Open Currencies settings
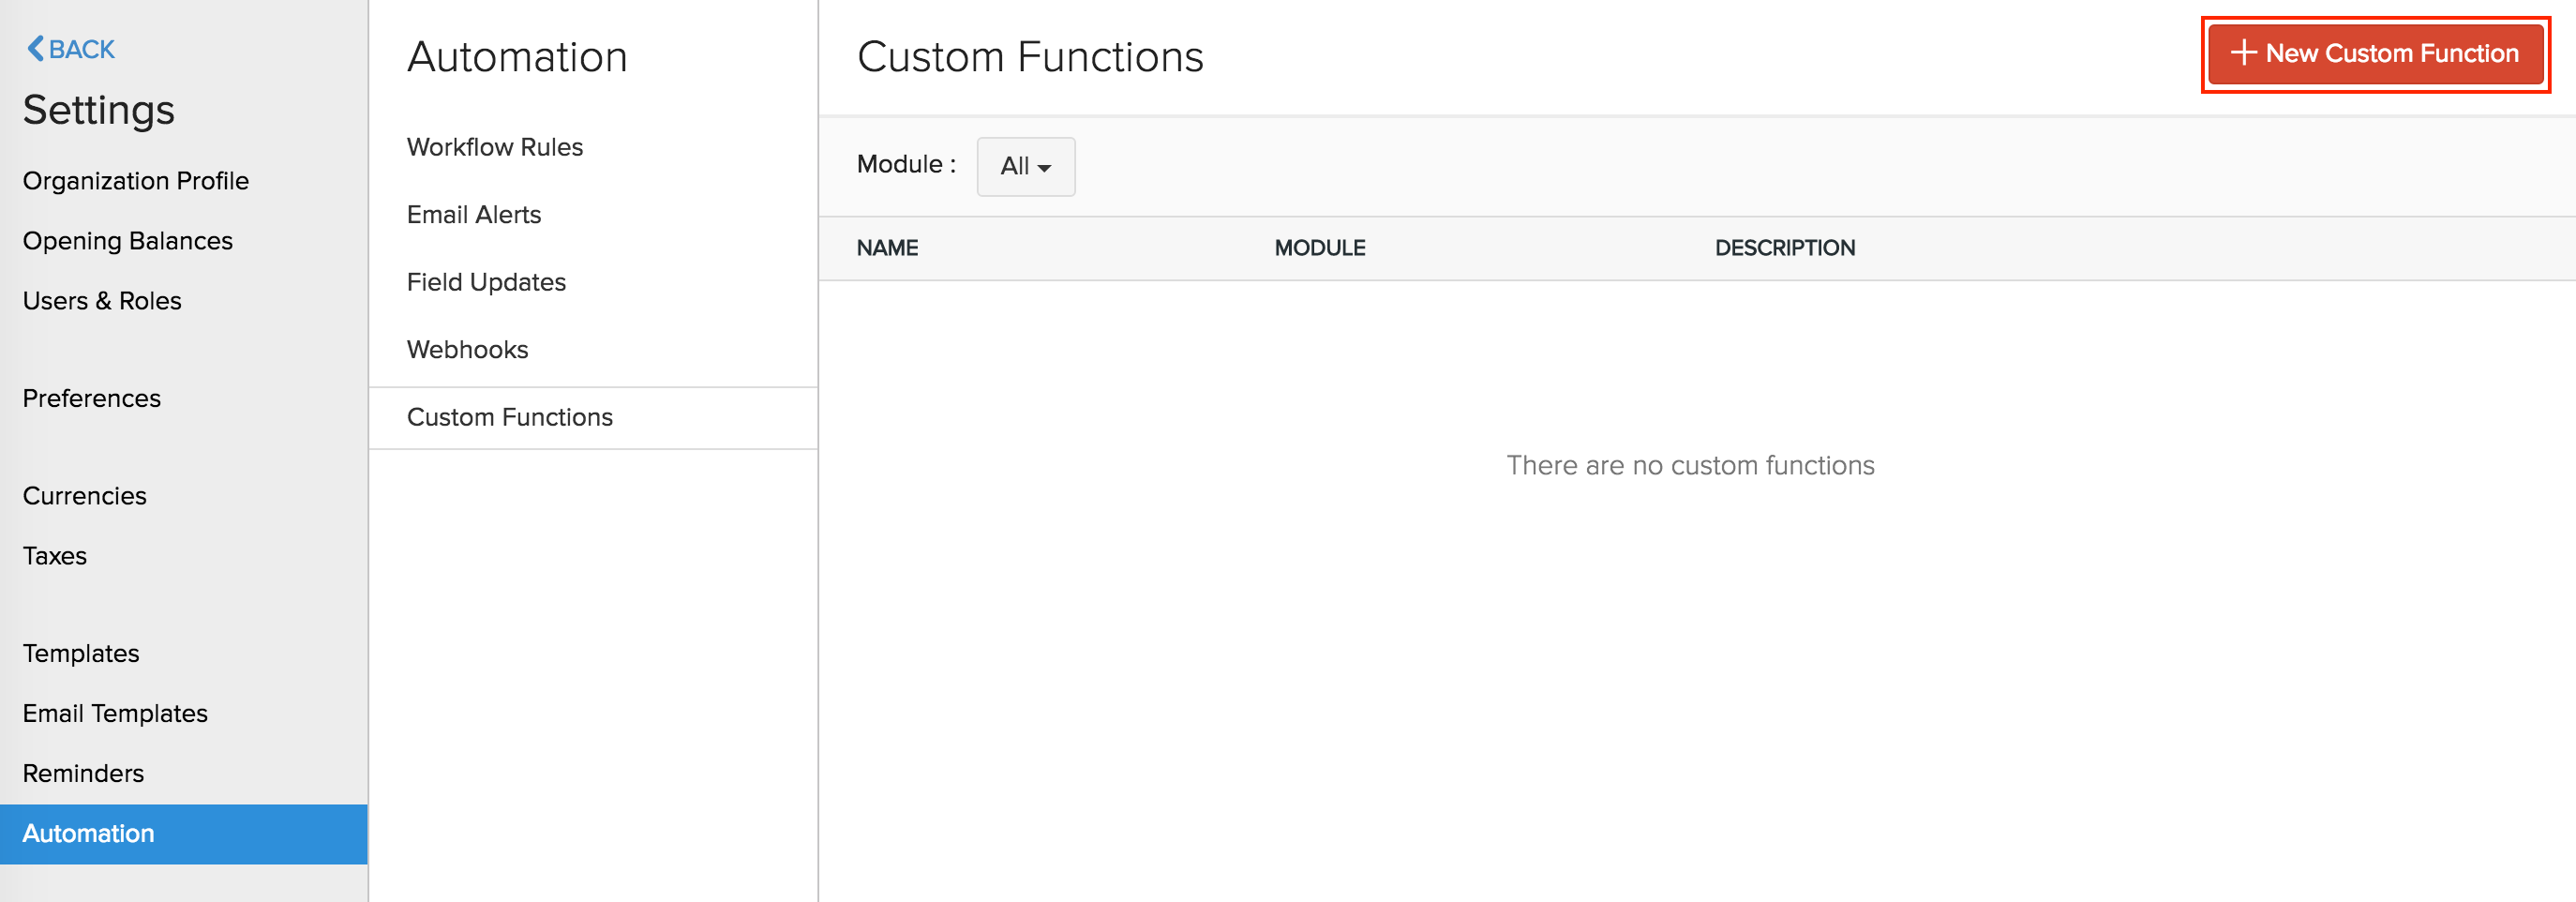The height and width of the screenshot is (902, 2576). [84, 495]
